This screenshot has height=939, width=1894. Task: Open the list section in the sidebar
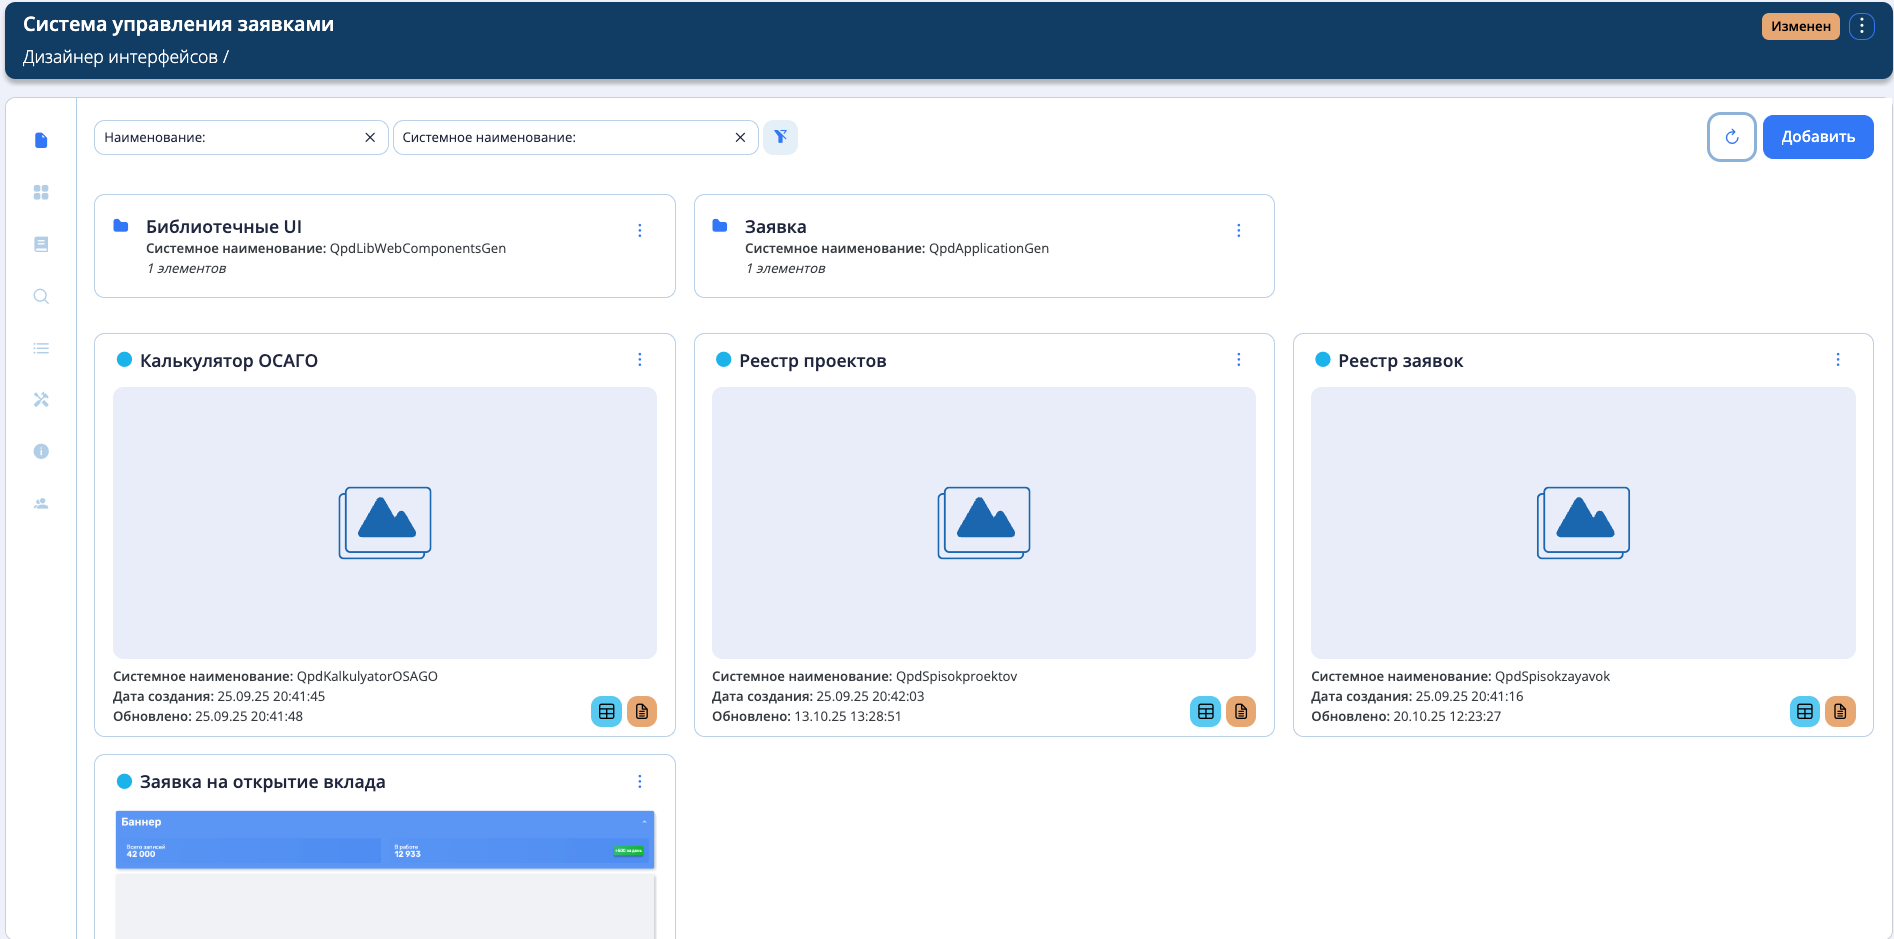tap(40, 348)
